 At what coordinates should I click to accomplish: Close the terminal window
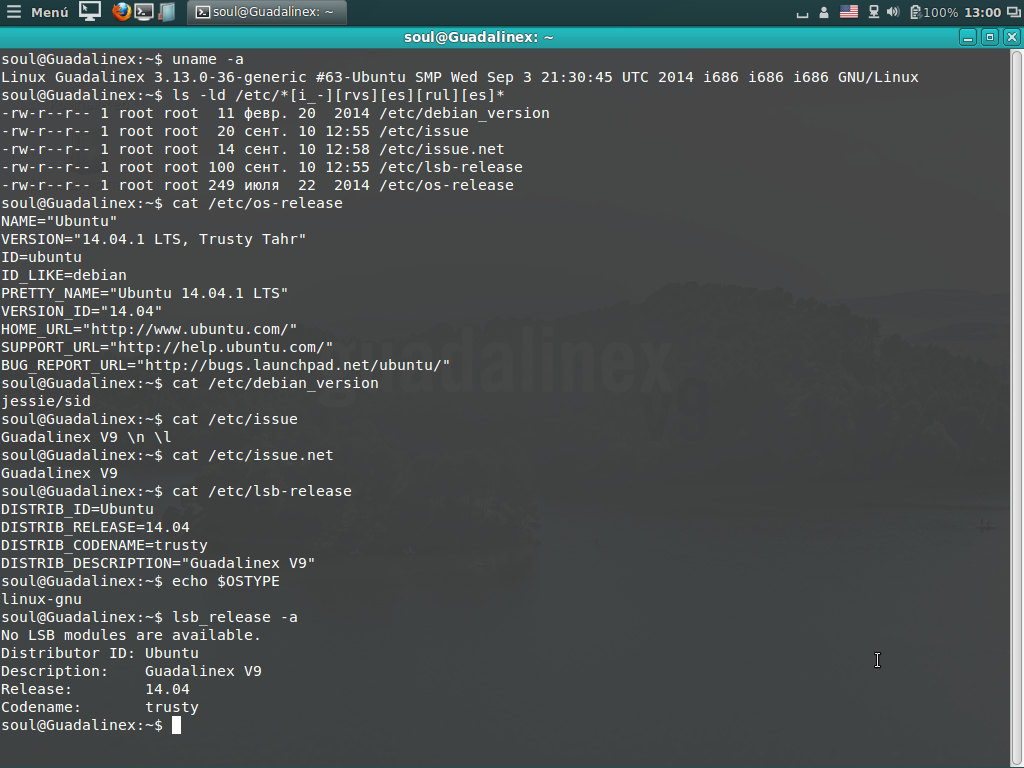pyautogui.click(x=1012, y=37)
